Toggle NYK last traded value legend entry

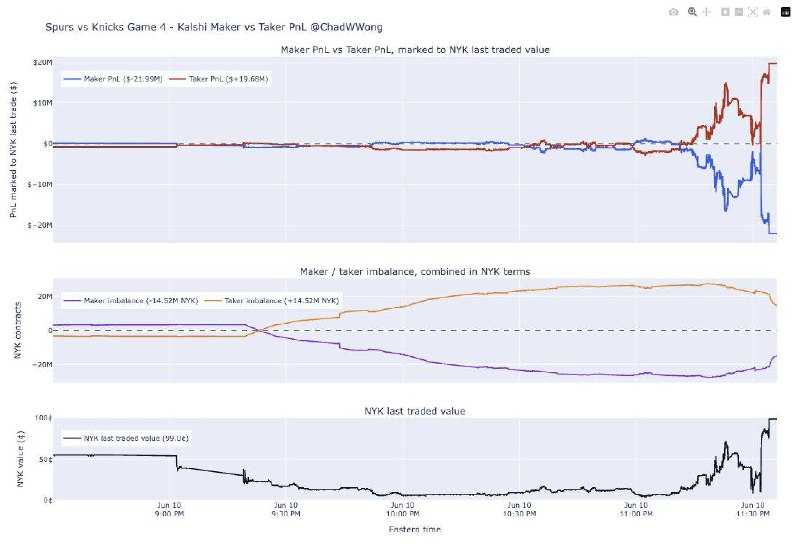[126, 438]
